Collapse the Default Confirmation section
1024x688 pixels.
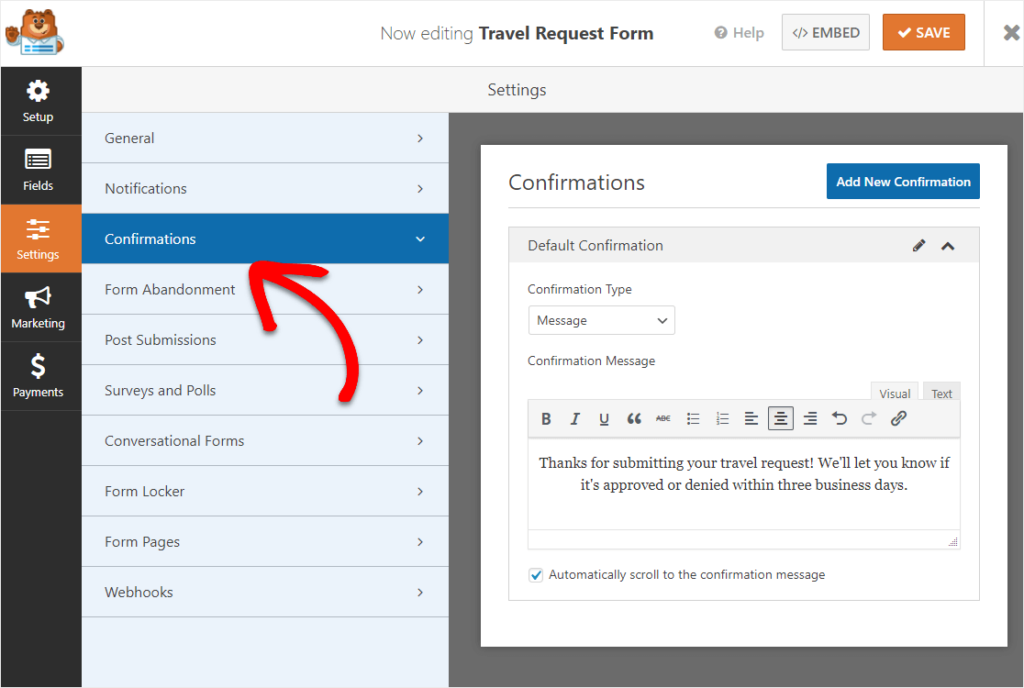tap(948, 245)
